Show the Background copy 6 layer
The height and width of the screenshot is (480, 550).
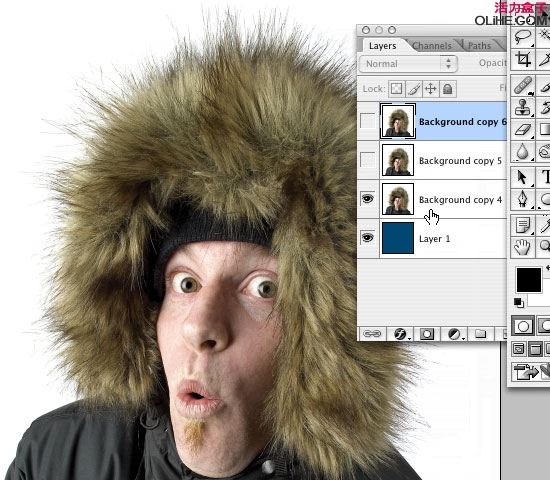[x=368, y=121]
